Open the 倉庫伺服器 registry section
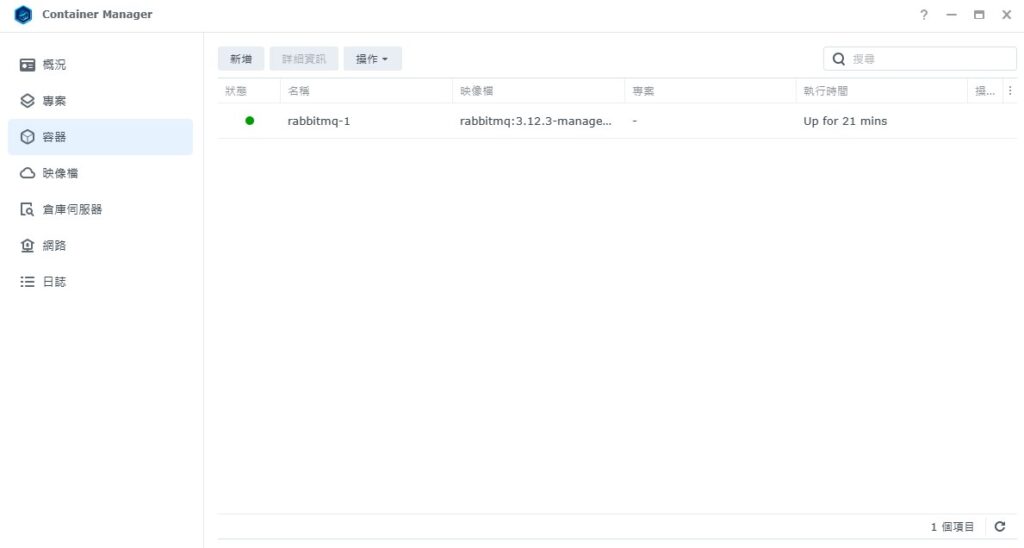This screenshot has width=1024, height=548. point(101,209)
